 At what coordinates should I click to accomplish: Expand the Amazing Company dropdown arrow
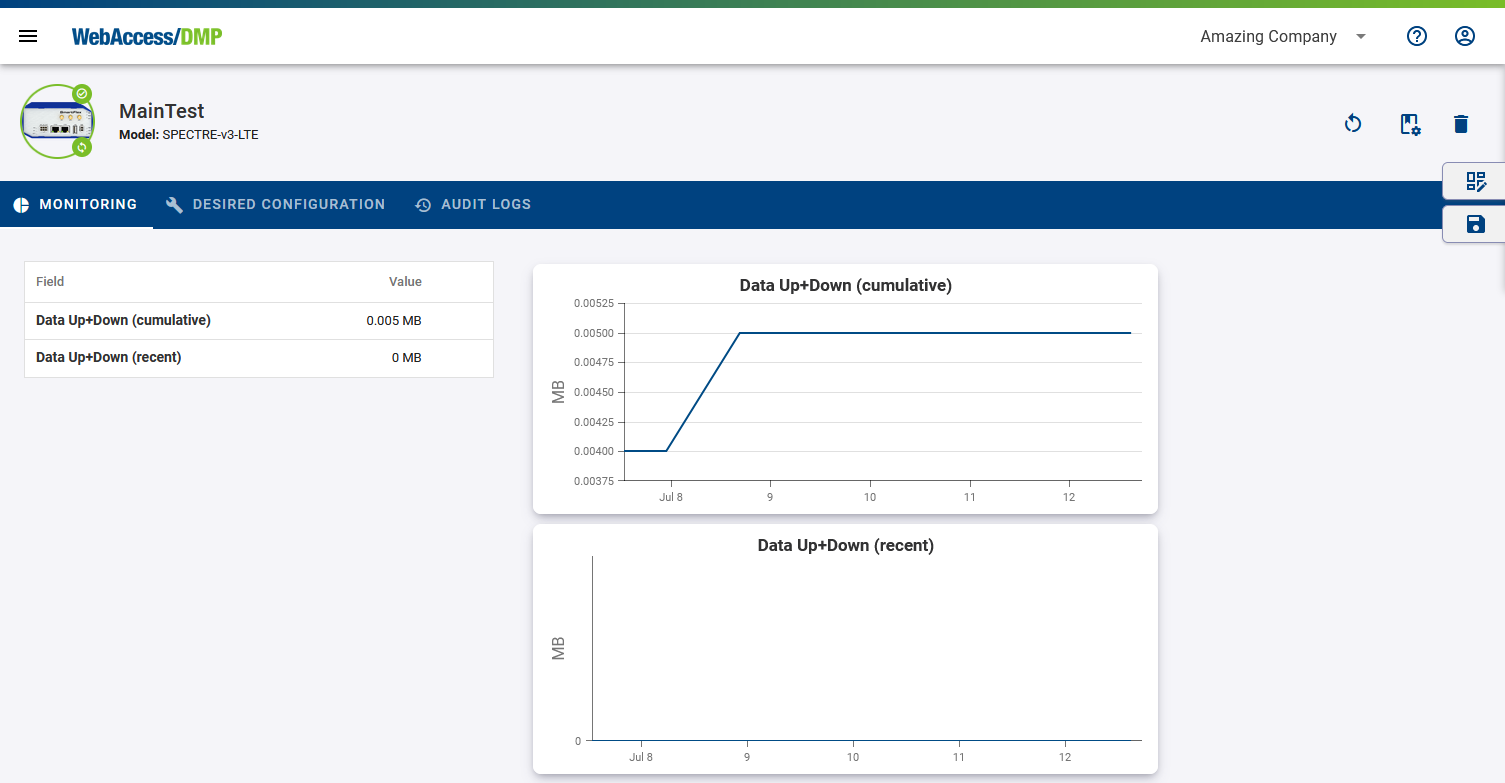pos(1360,37)
